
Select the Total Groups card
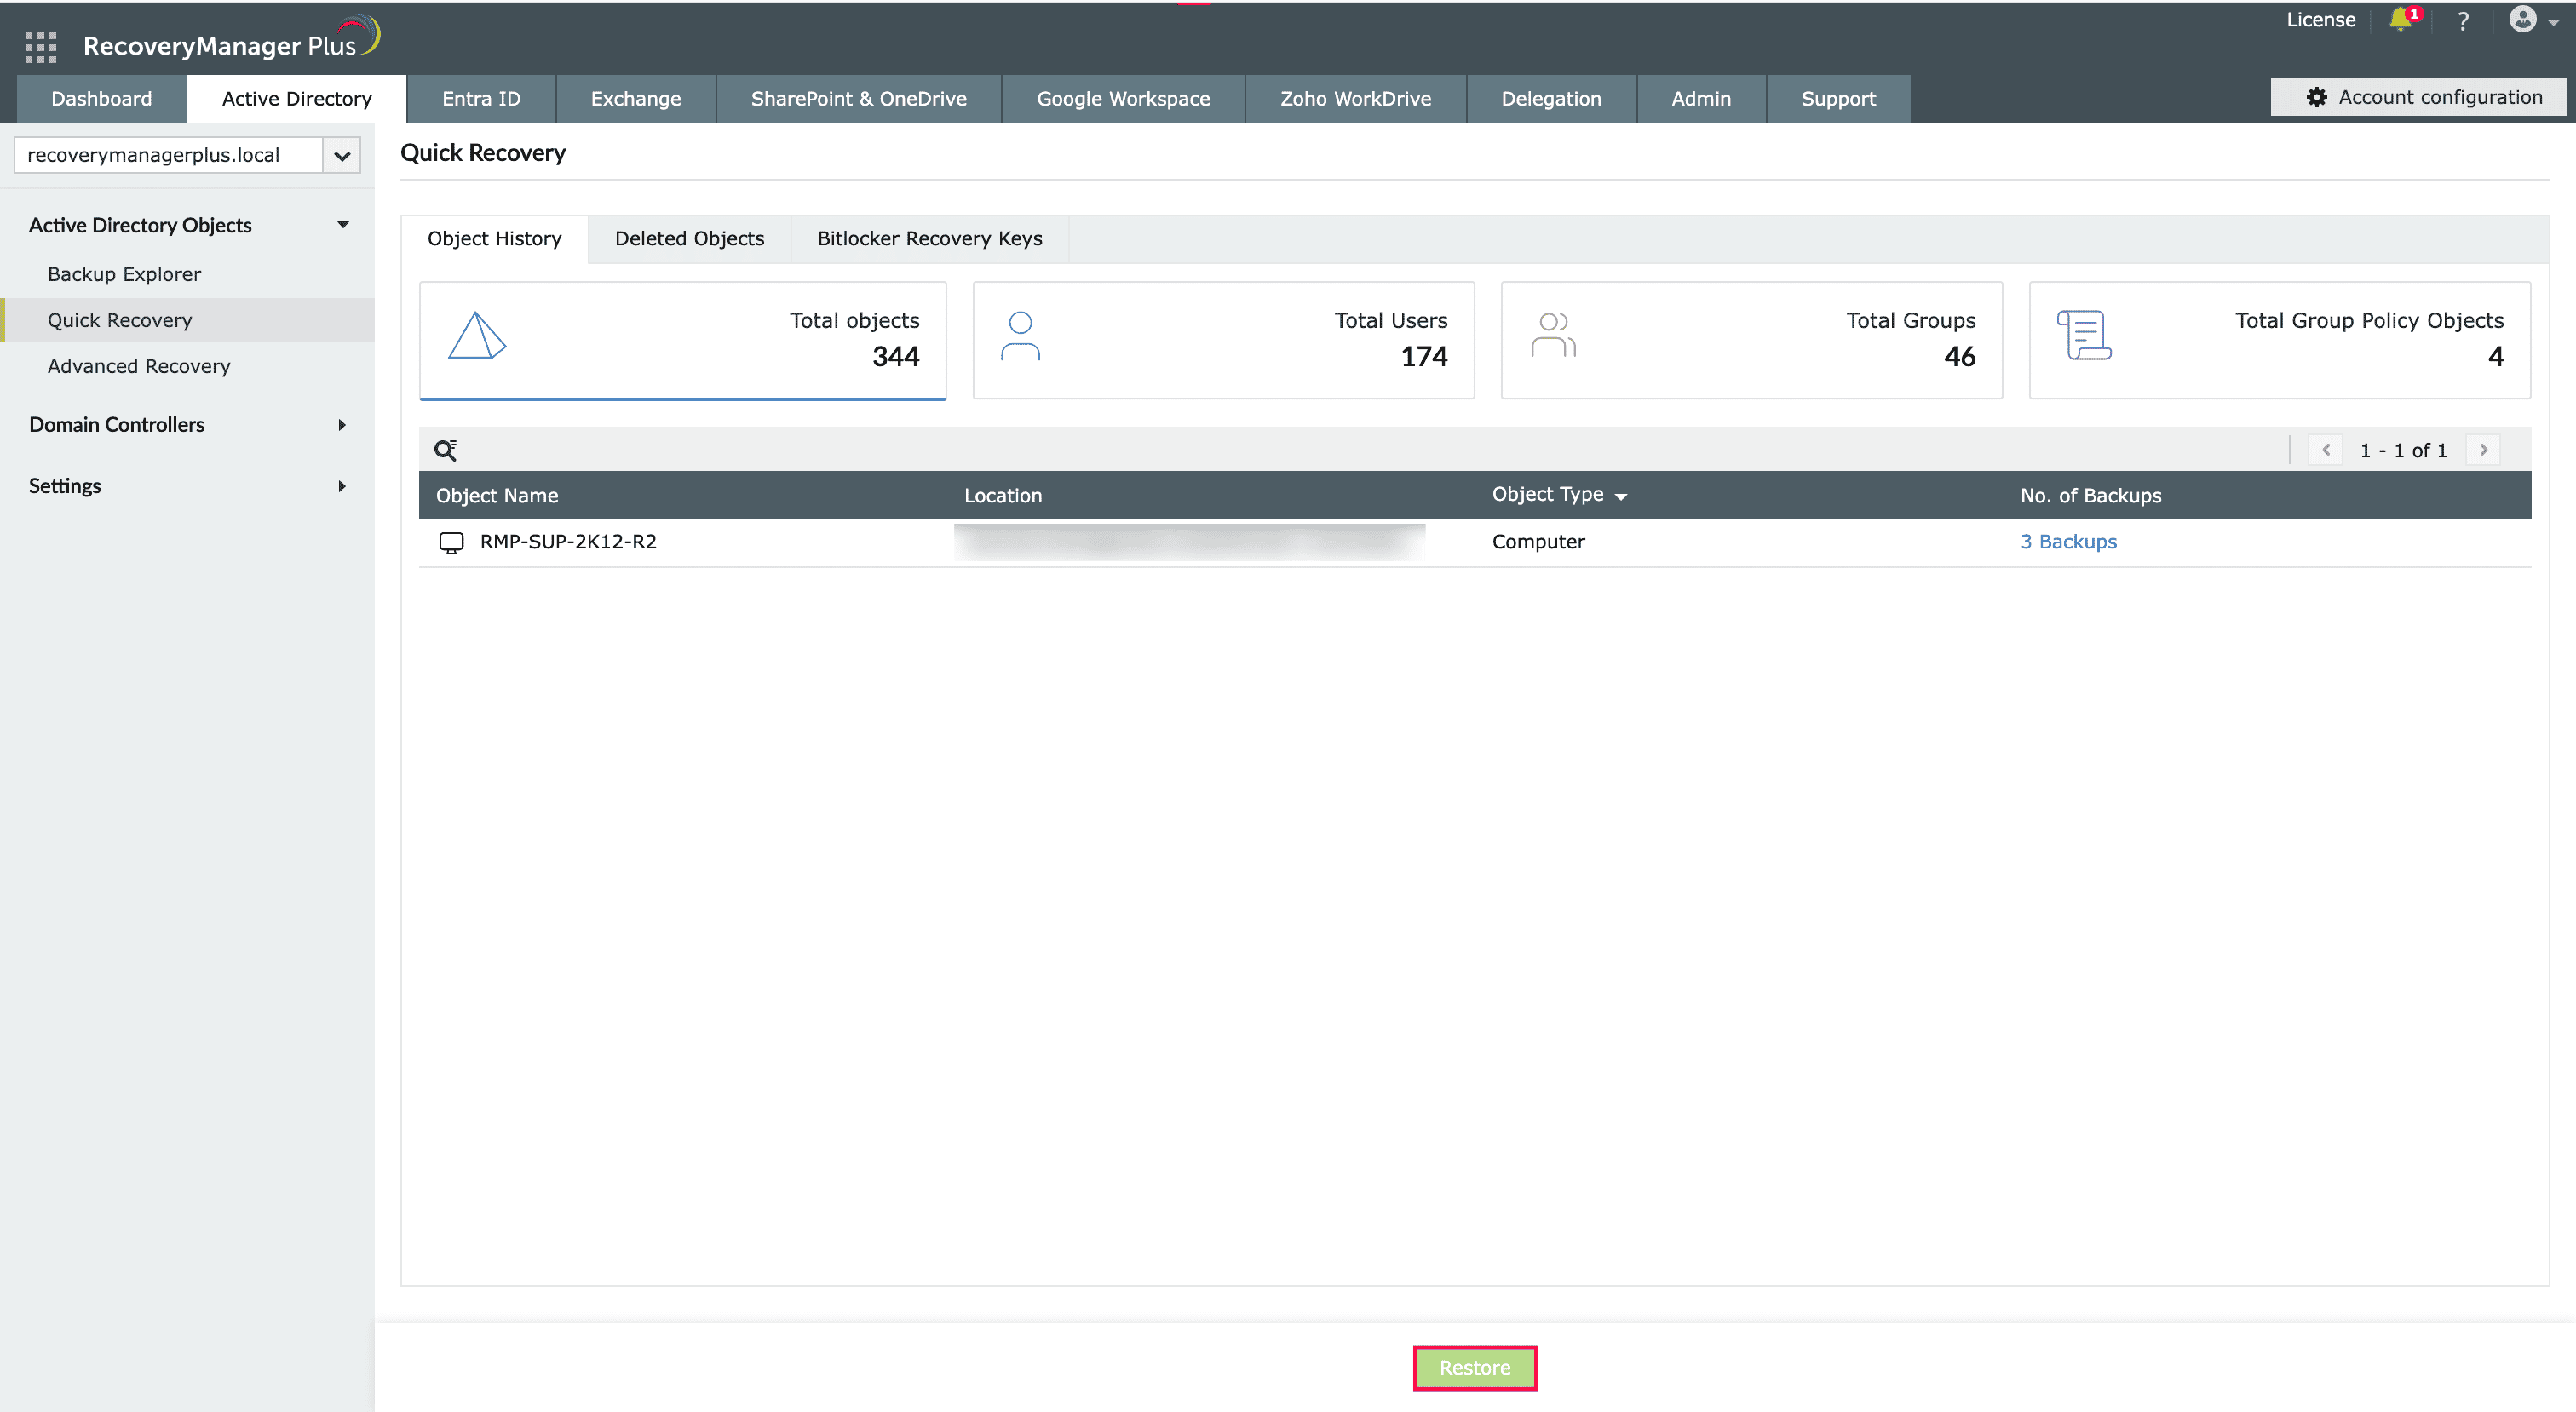[1751, 339]
